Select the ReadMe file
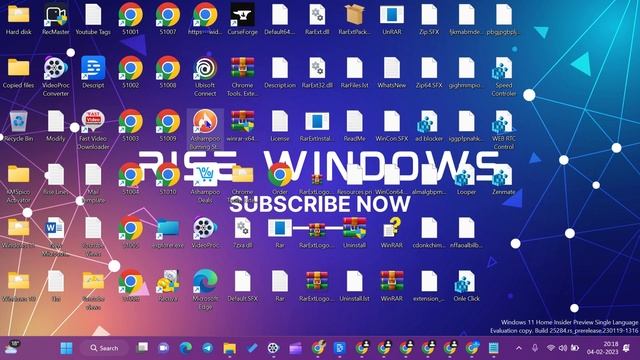640x360 pixels. pos(354,126)
